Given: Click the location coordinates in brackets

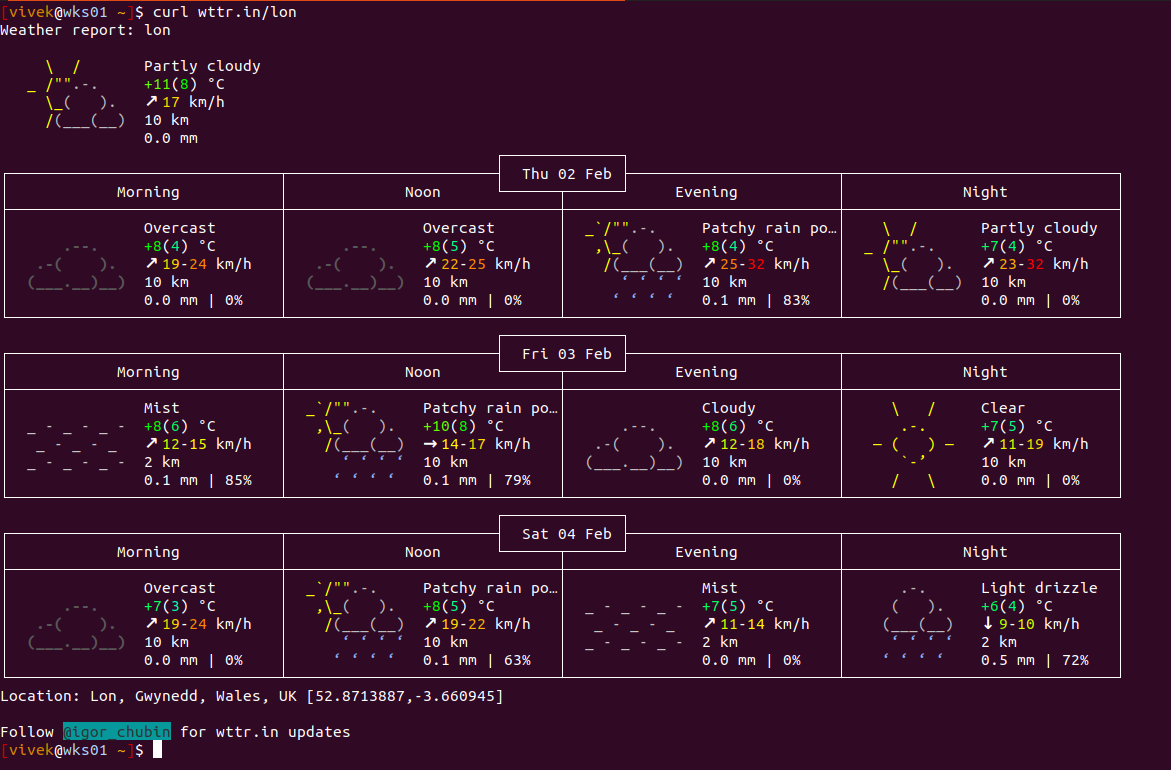Looking at the screenshot, I should click(x=405, y=696).
